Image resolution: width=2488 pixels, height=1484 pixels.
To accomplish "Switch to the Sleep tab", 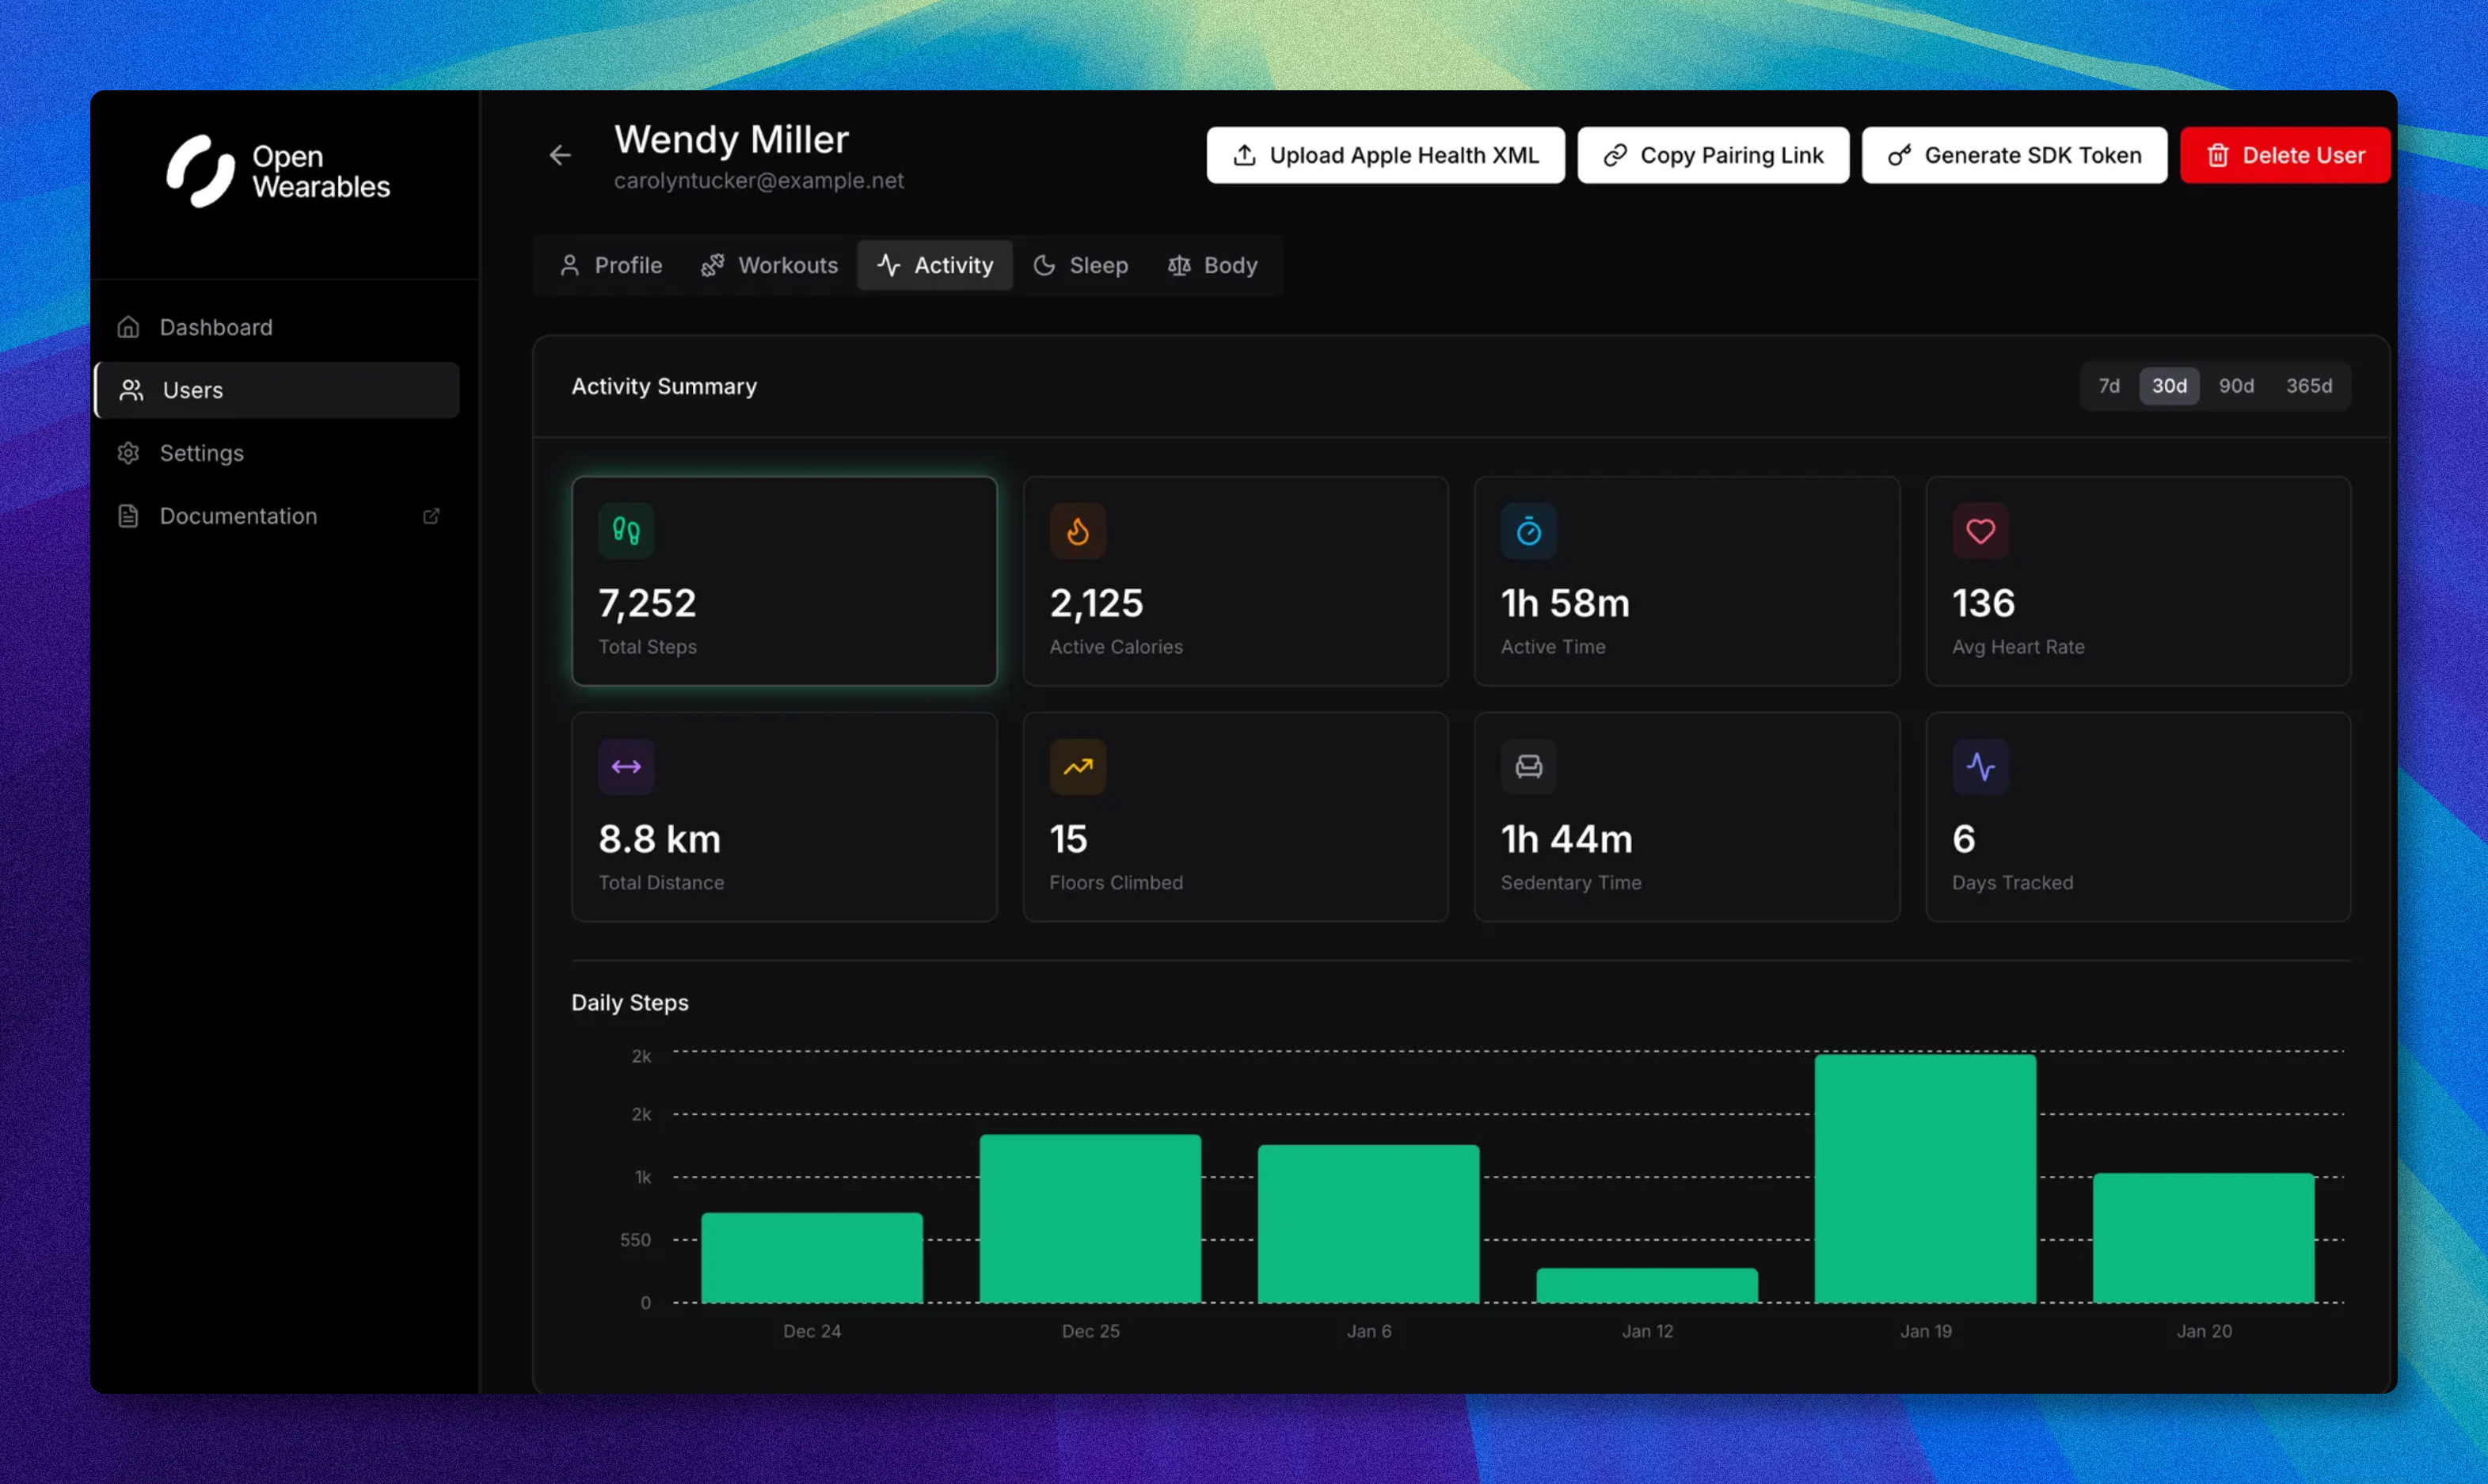I will click(x=1081, y=265).
